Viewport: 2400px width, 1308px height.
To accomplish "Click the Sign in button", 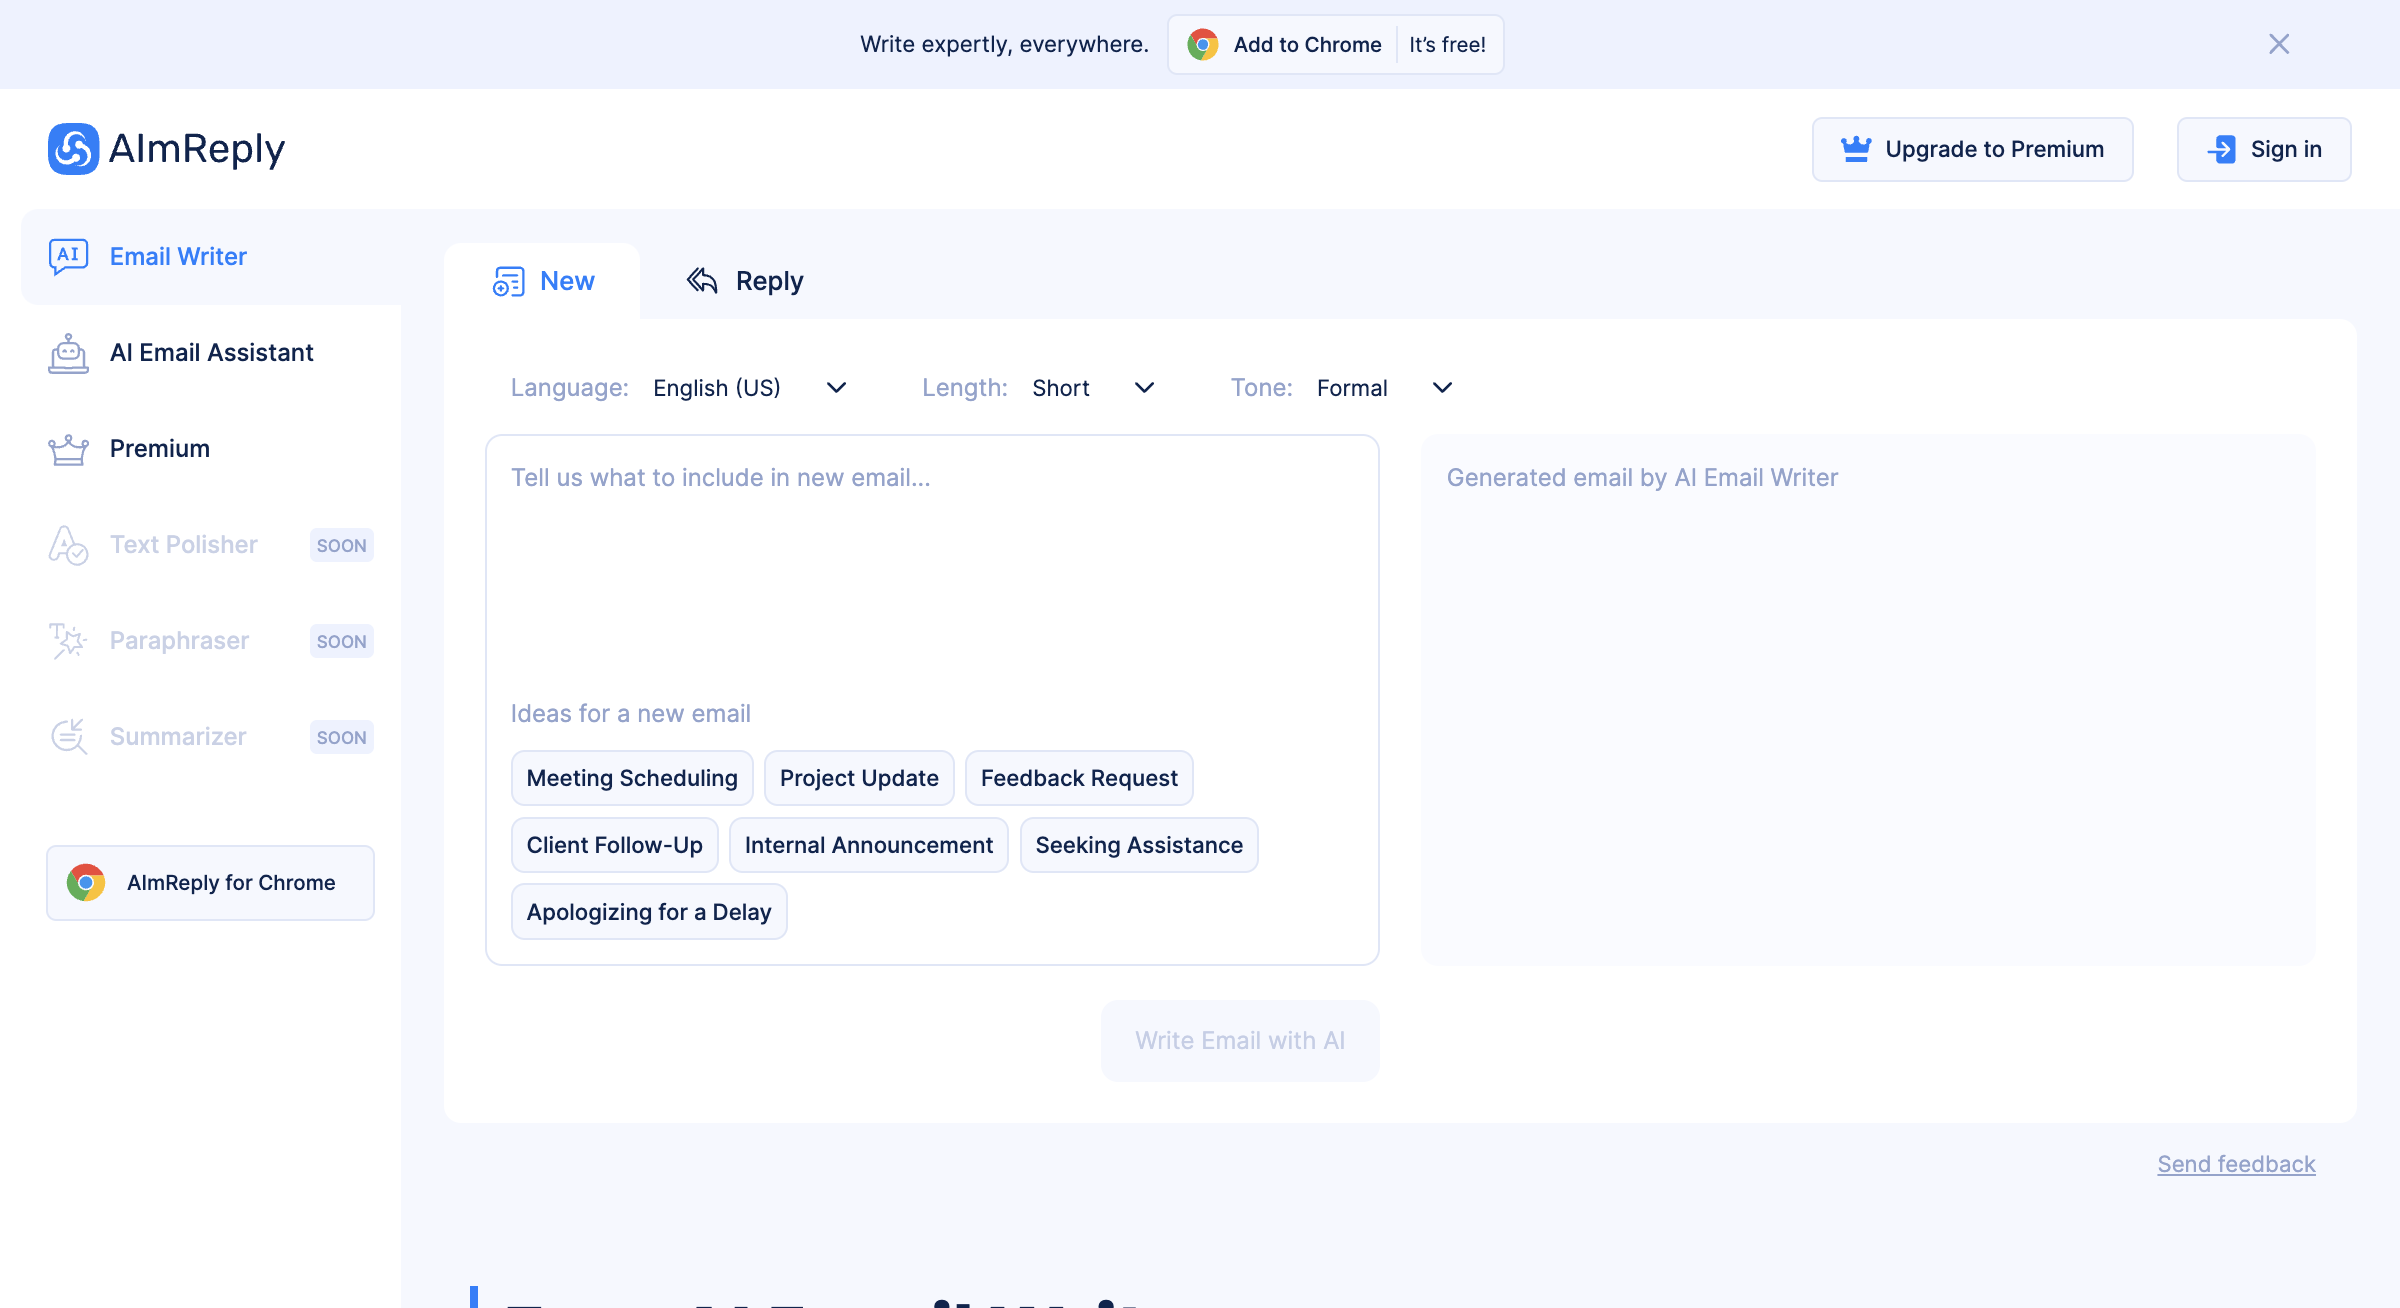I will coord(2264,149).
